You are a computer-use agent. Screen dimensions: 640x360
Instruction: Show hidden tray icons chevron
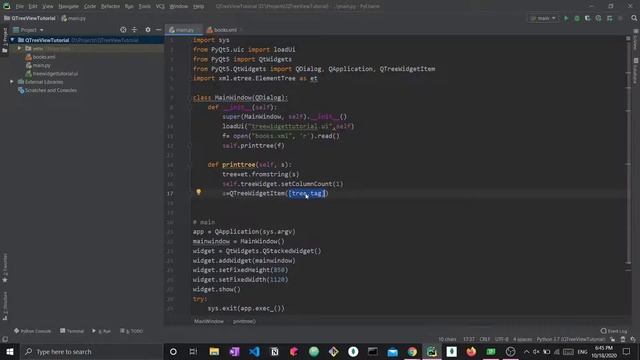(x=526, y=351)
